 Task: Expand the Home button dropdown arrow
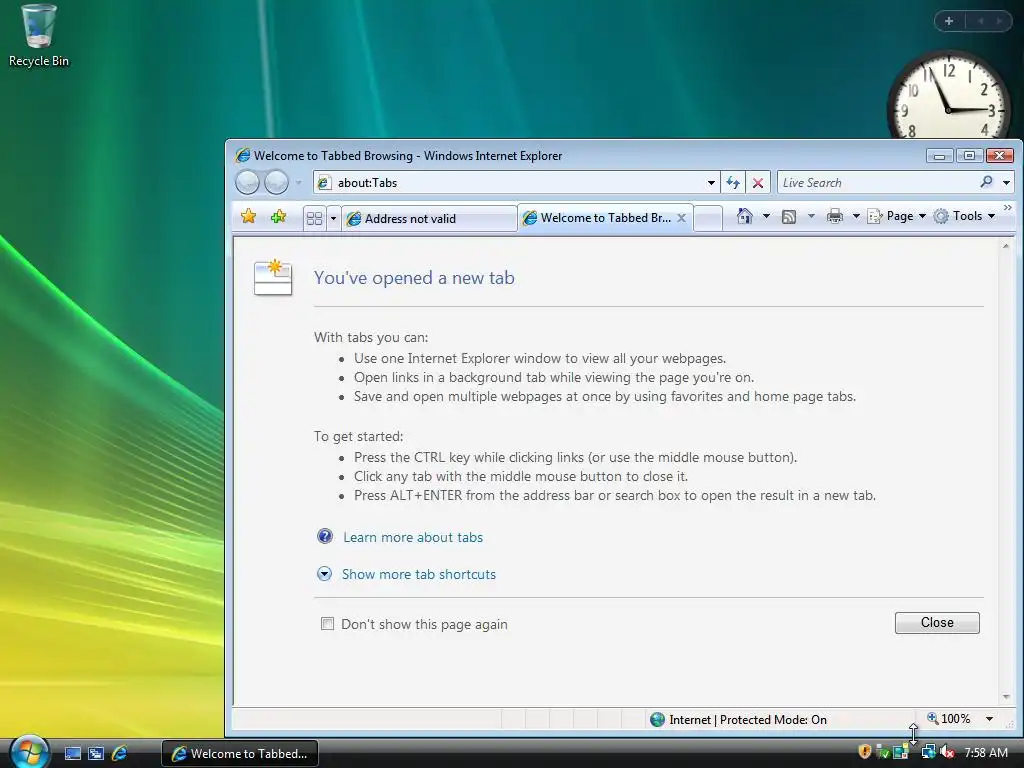(766, 216)
